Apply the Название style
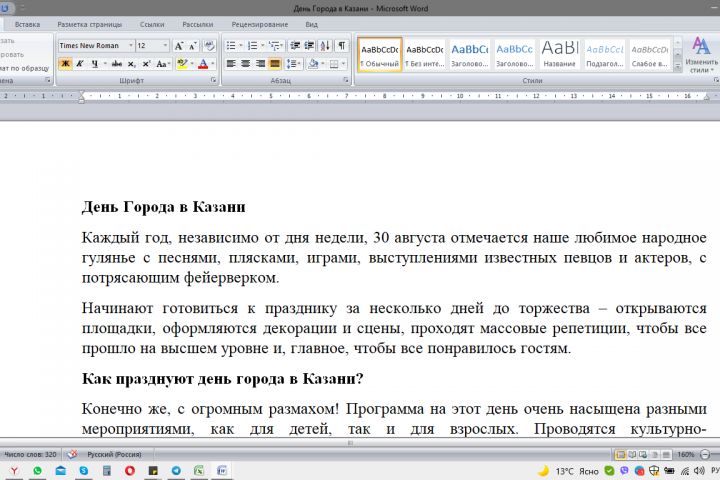The width and height of the screenshot is (720, 480). click(560, 55)
